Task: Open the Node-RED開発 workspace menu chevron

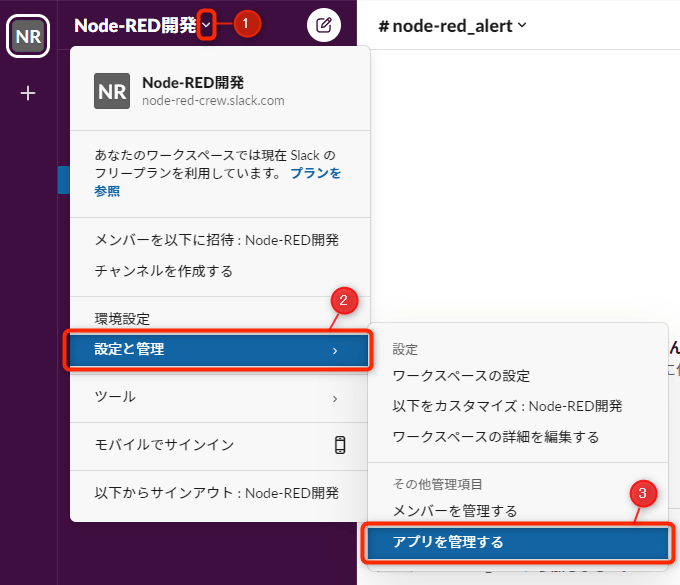Action: 206,25
